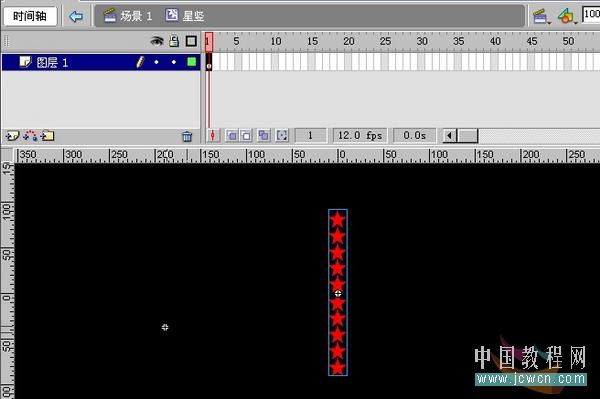
Task: Click frame 30 on the timeline ruler
Action: tap(422, 41)
